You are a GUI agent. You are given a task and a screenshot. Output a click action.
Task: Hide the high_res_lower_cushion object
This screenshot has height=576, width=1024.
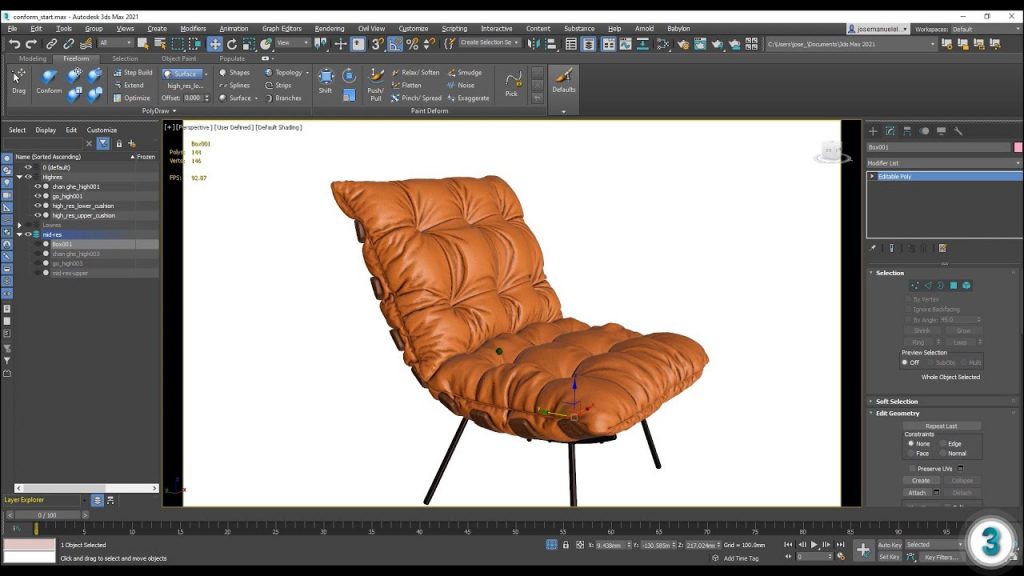click(38, 204)
